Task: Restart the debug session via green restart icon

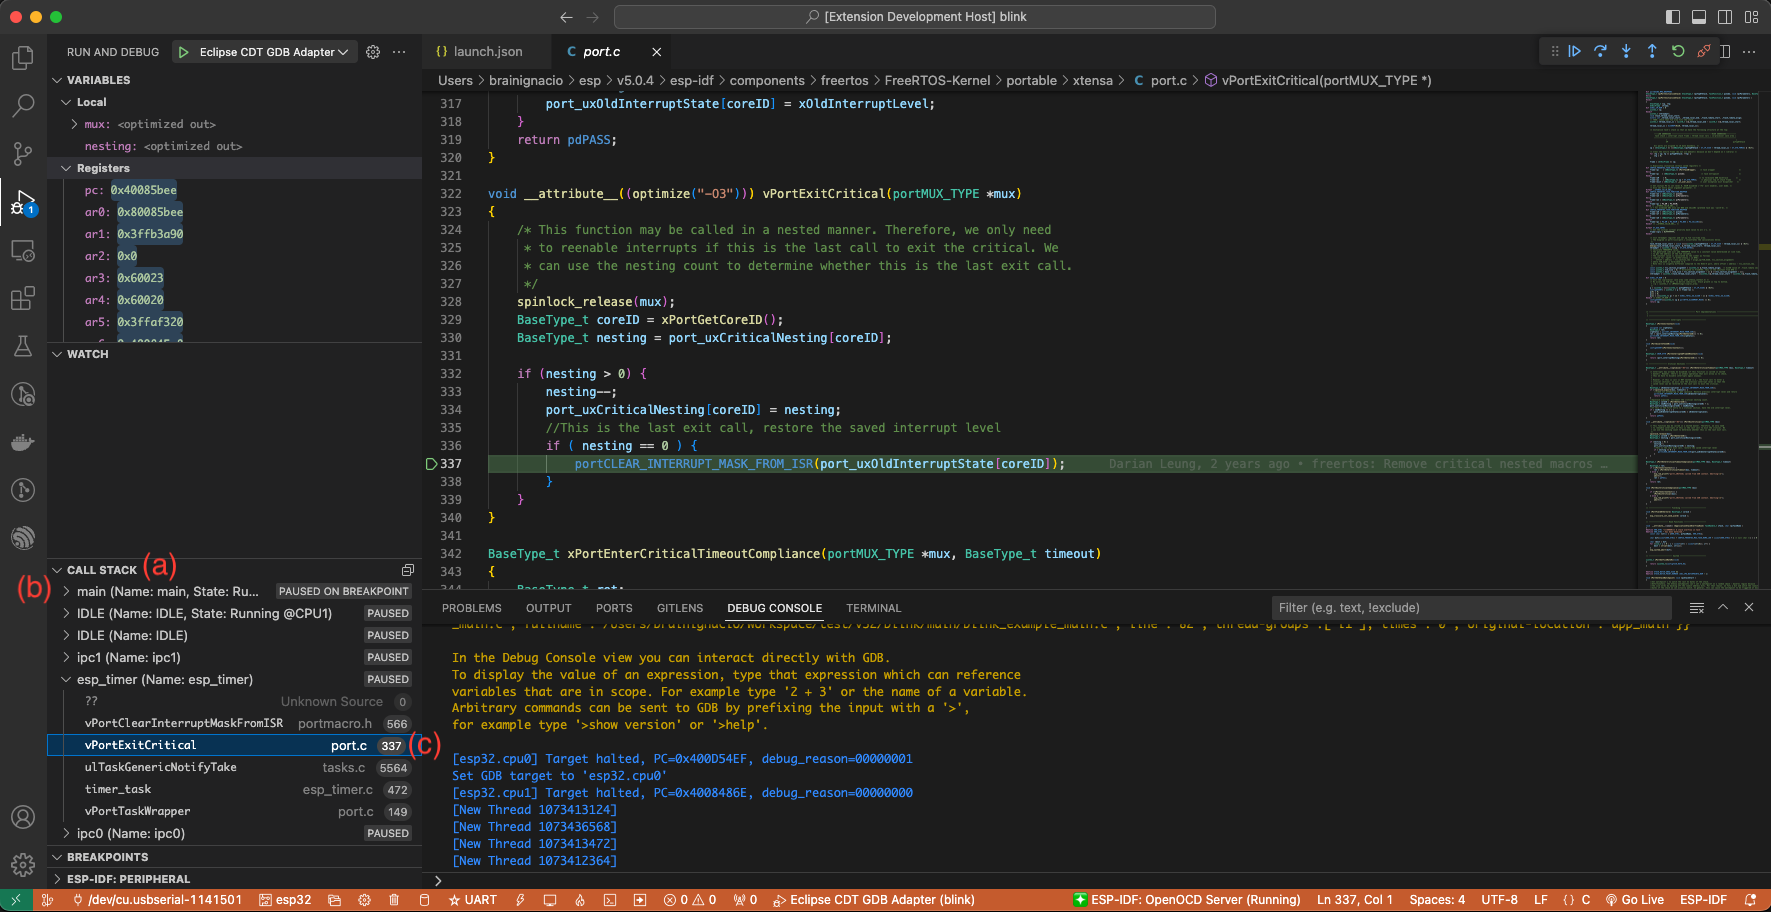Action: 1678,51
